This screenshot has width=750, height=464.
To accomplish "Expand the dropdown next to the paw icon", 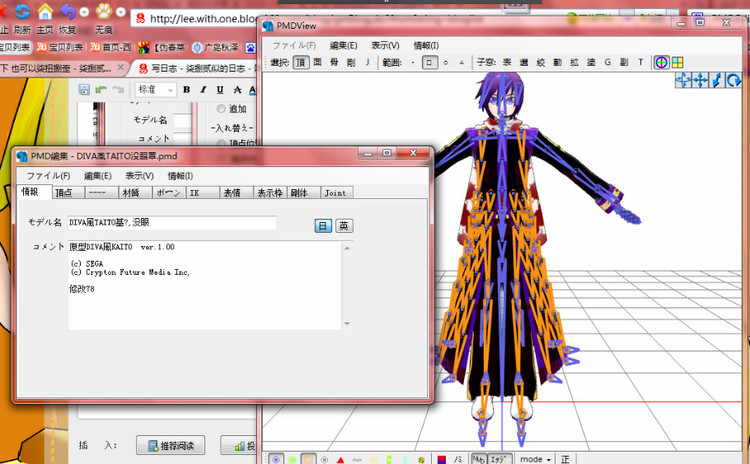I will coord(121,11).
